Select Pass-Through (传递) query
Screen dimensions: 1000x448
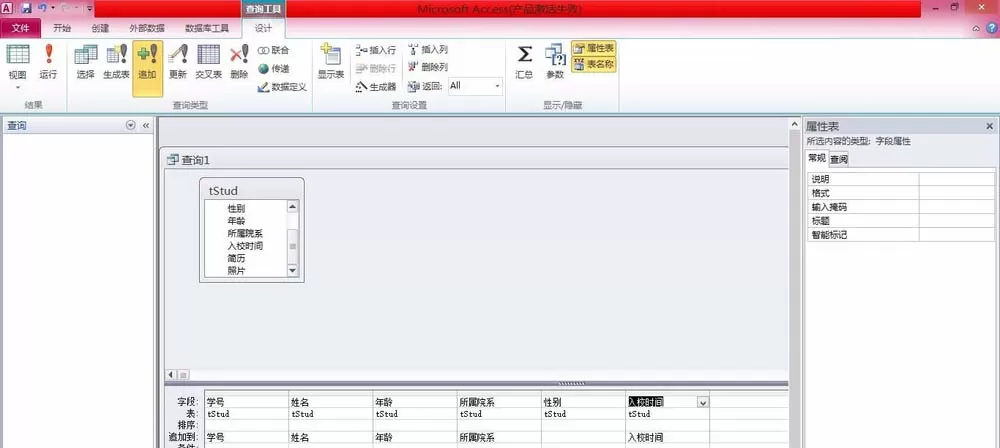(273, 68)
